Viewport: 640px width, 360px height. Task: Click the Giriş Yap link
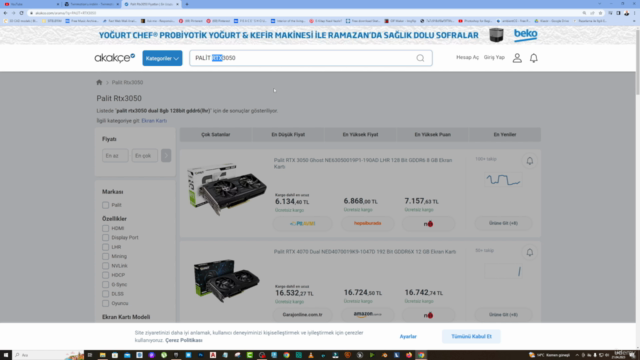pos(494,58)
